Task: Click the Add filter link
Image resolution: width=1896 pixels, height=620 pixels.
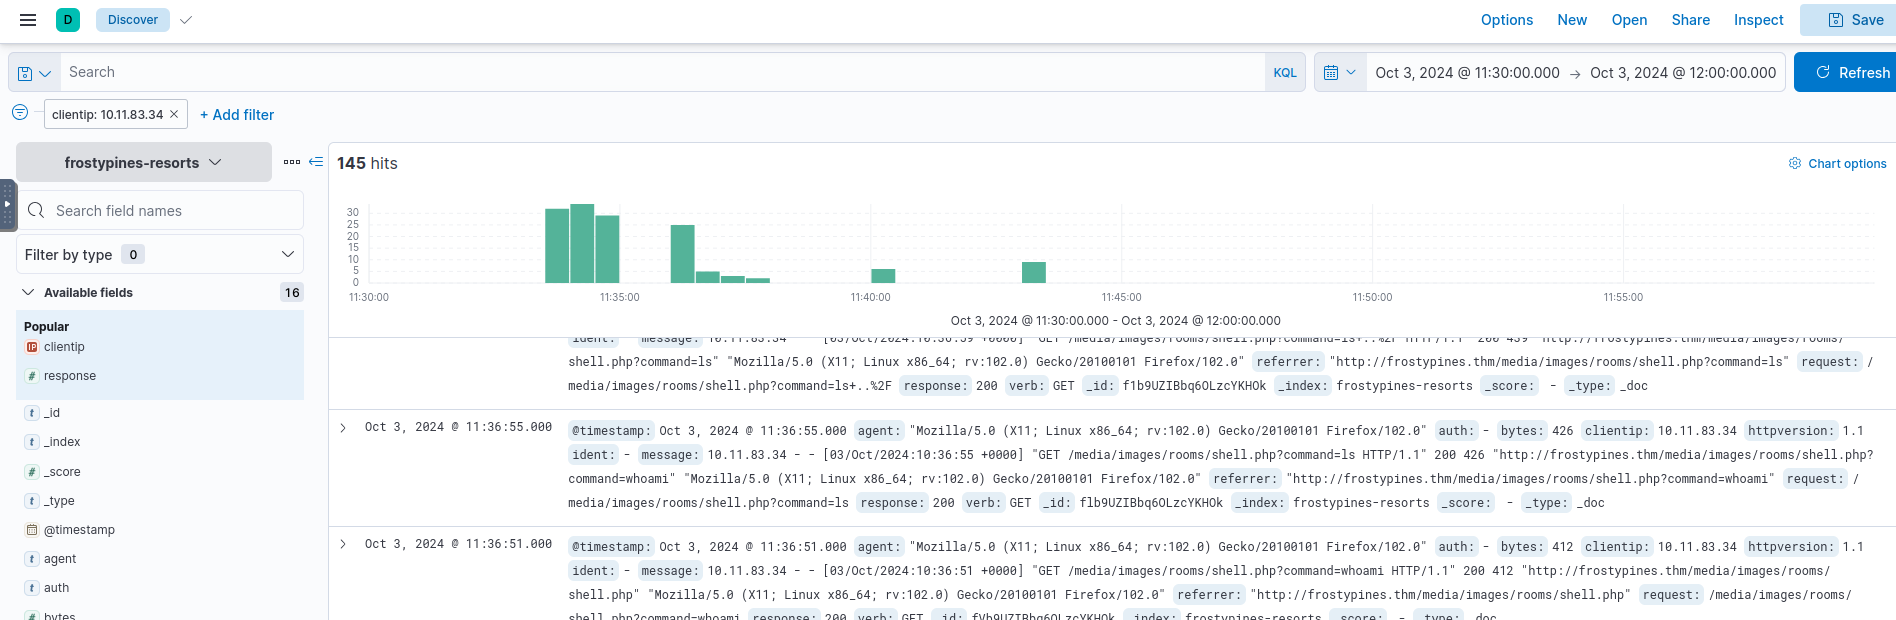Action: click(x=237, y=115)
